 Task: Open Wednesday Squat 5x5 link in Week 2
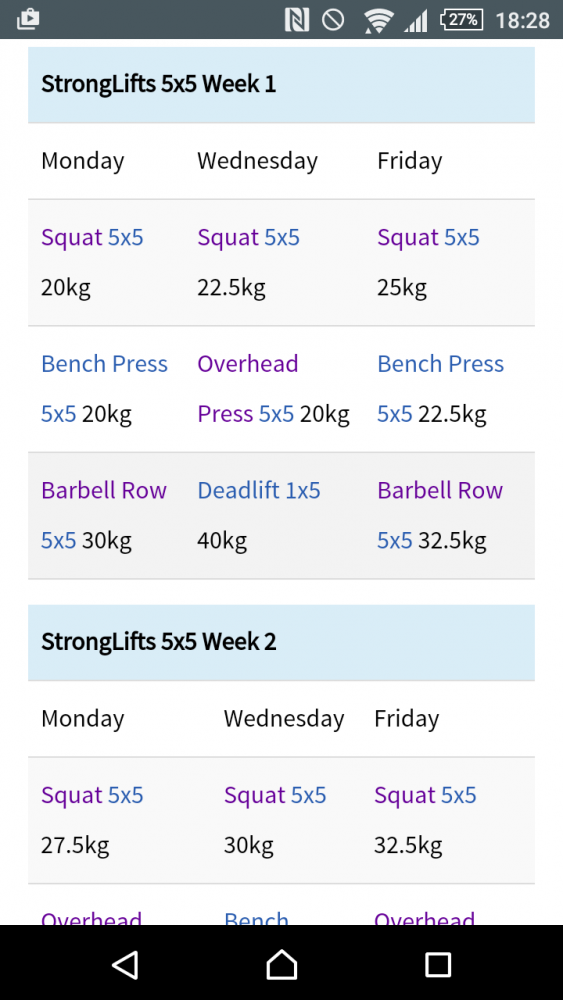click(275, 795)
